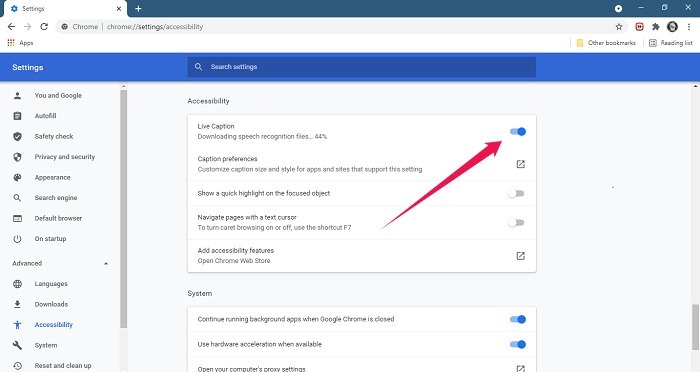The width and height of the screenshot is (700, 372).
Task: Open Search engine section
Action: click(x=56, y=198)
